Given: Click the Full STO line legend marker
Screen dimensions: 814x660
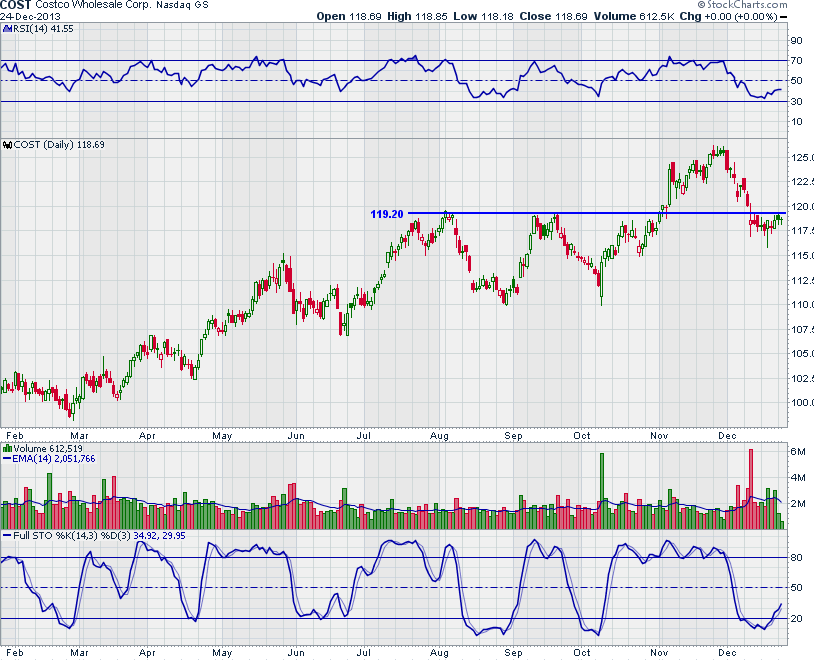Looking at the screenshot, I should pyautogui.click(x=7, y=535).
